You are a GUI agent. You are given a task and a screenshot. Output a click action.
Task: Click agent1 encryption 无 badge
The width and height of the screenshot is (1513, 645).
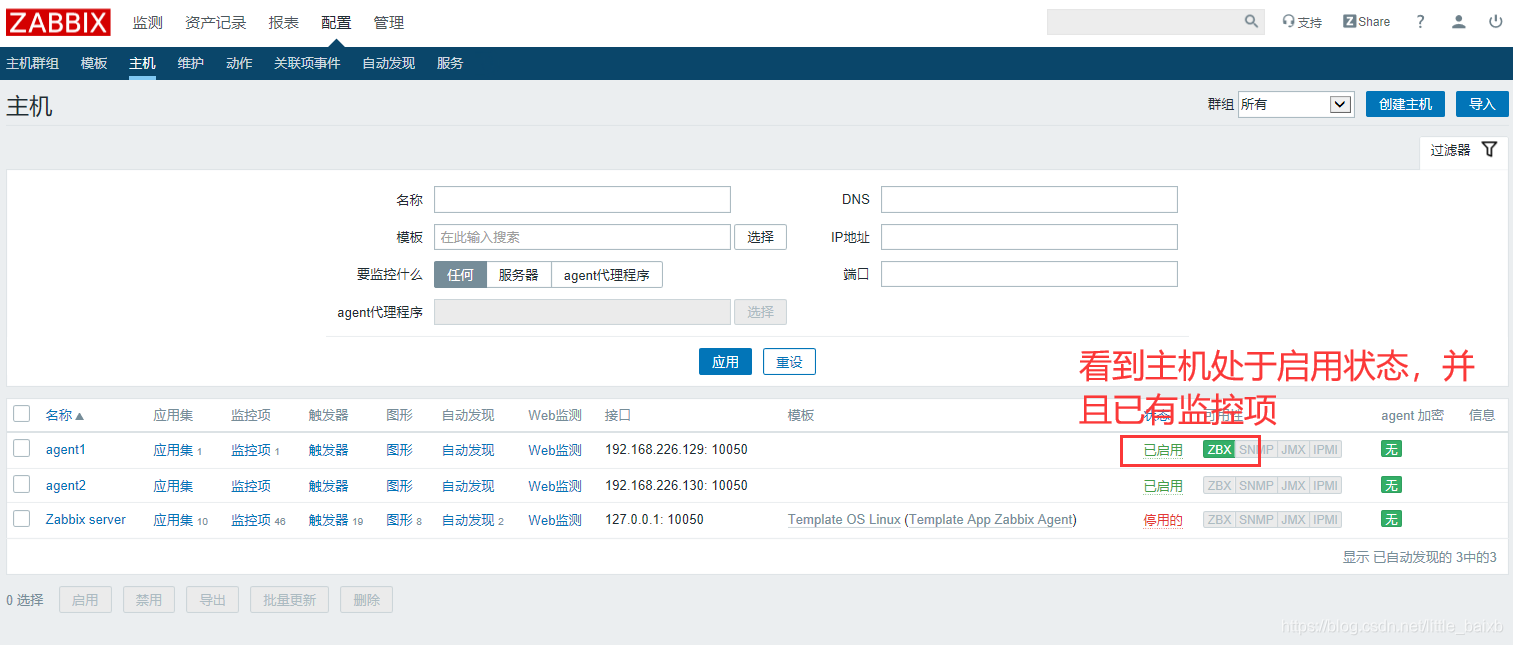coord(1391,450)
